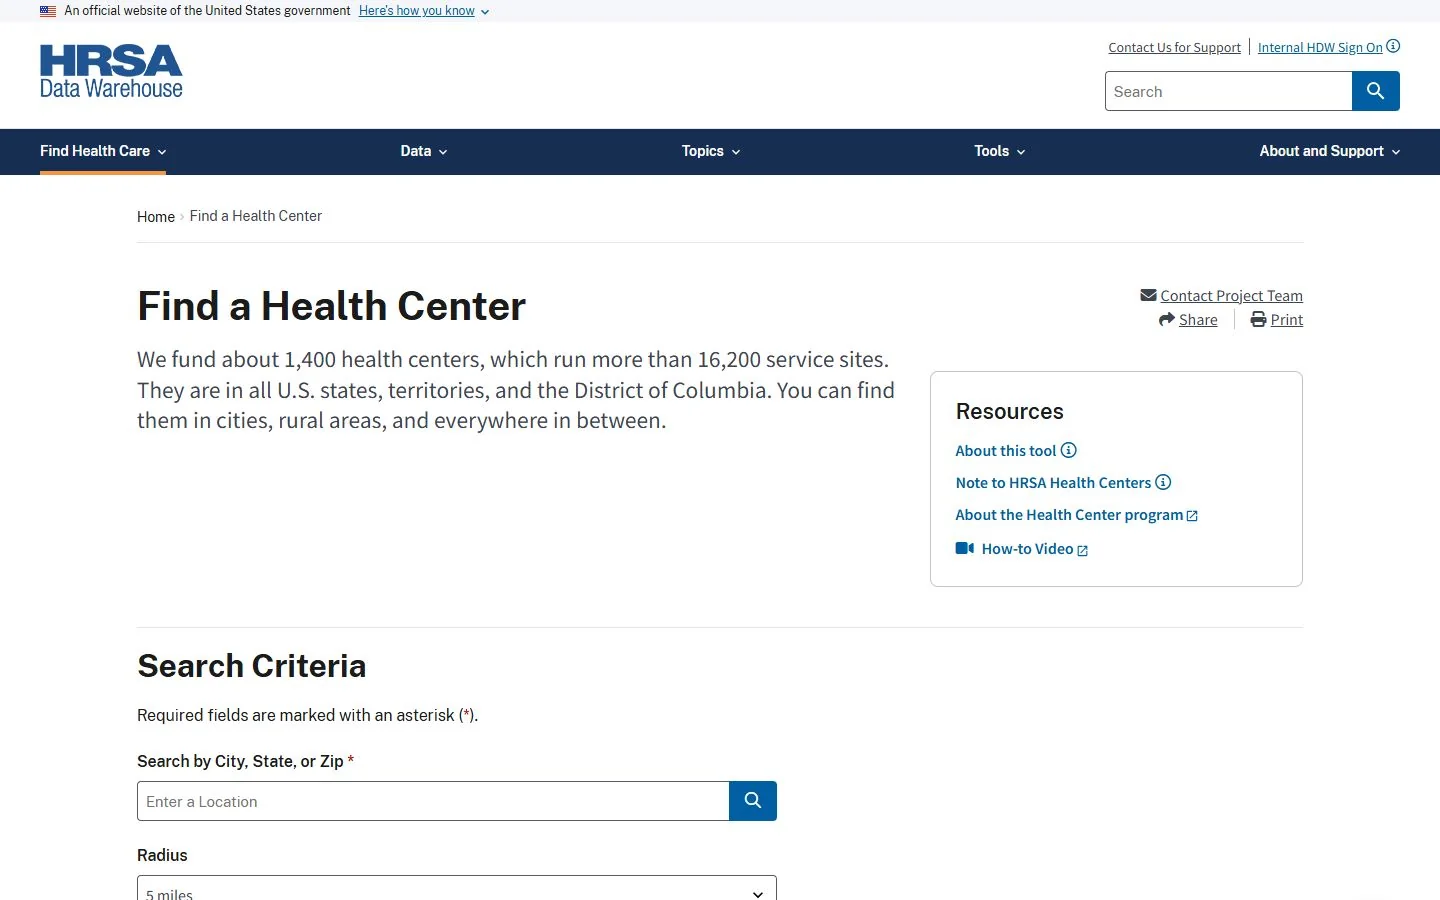Click the envelope icon by Contact Project Team
This screenshot has width=1440, height=900.
point(1148,295)
